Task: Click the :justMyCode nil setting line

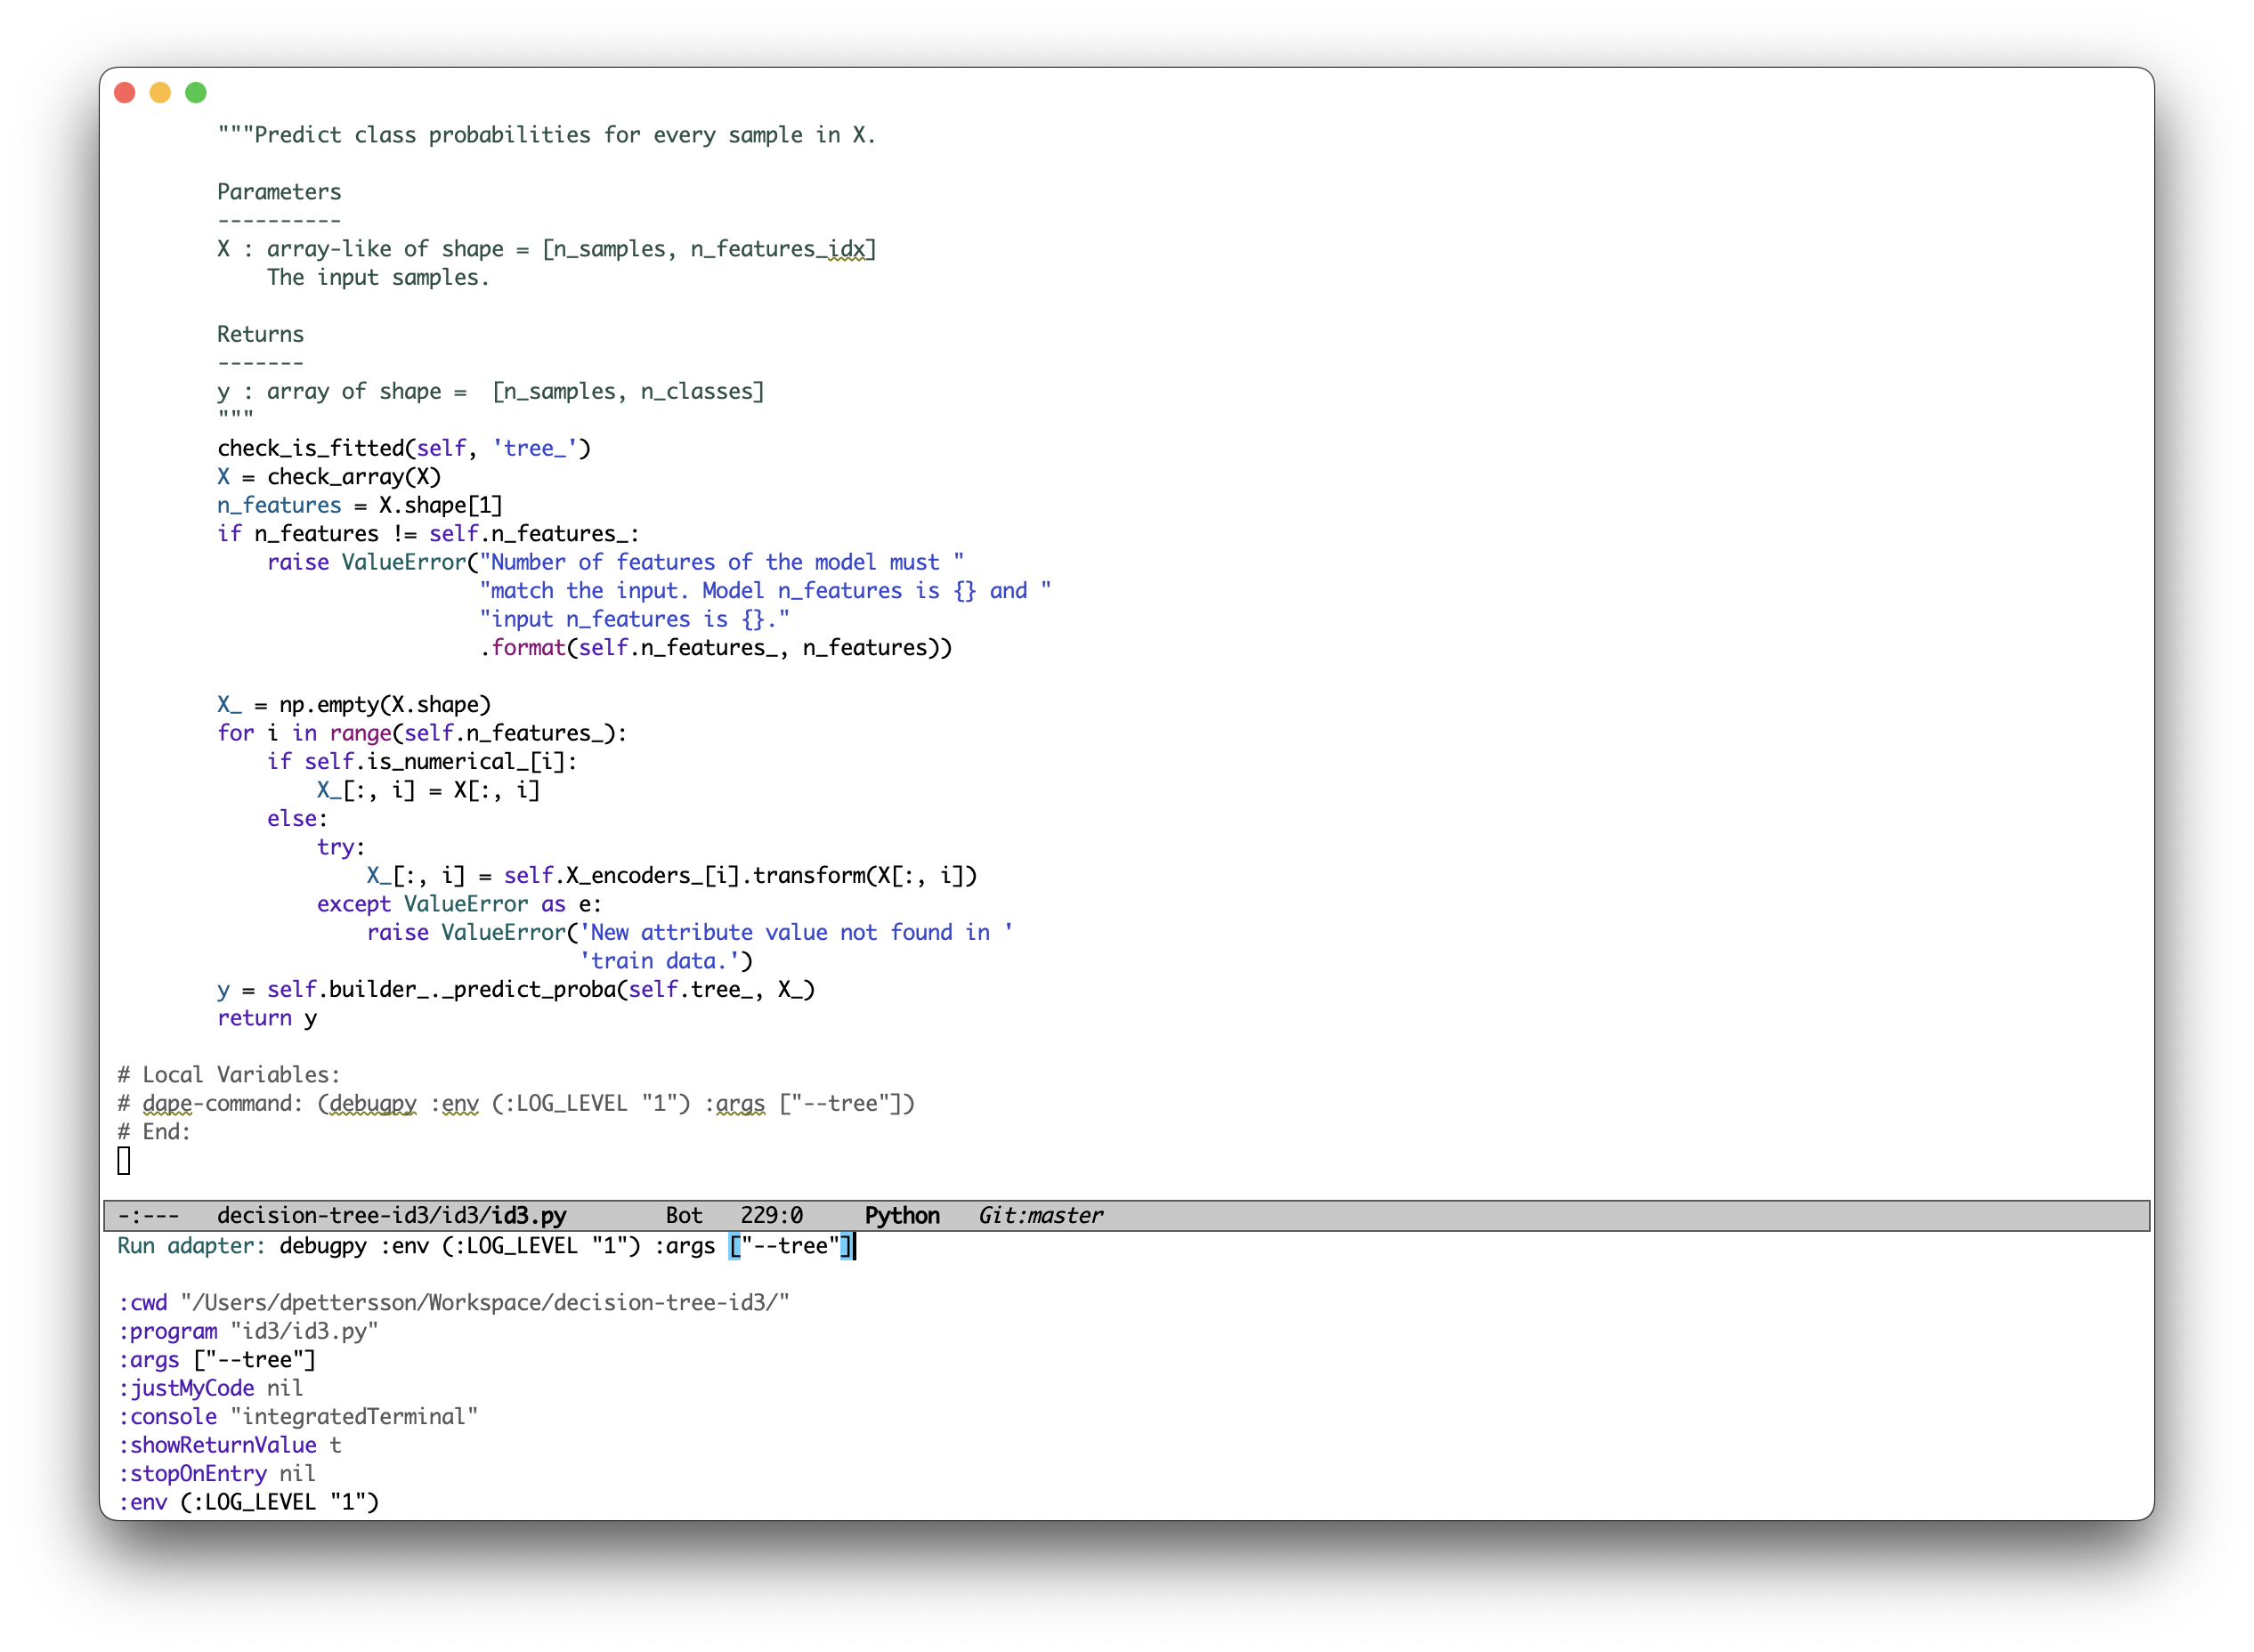Action: [210, 1388]
